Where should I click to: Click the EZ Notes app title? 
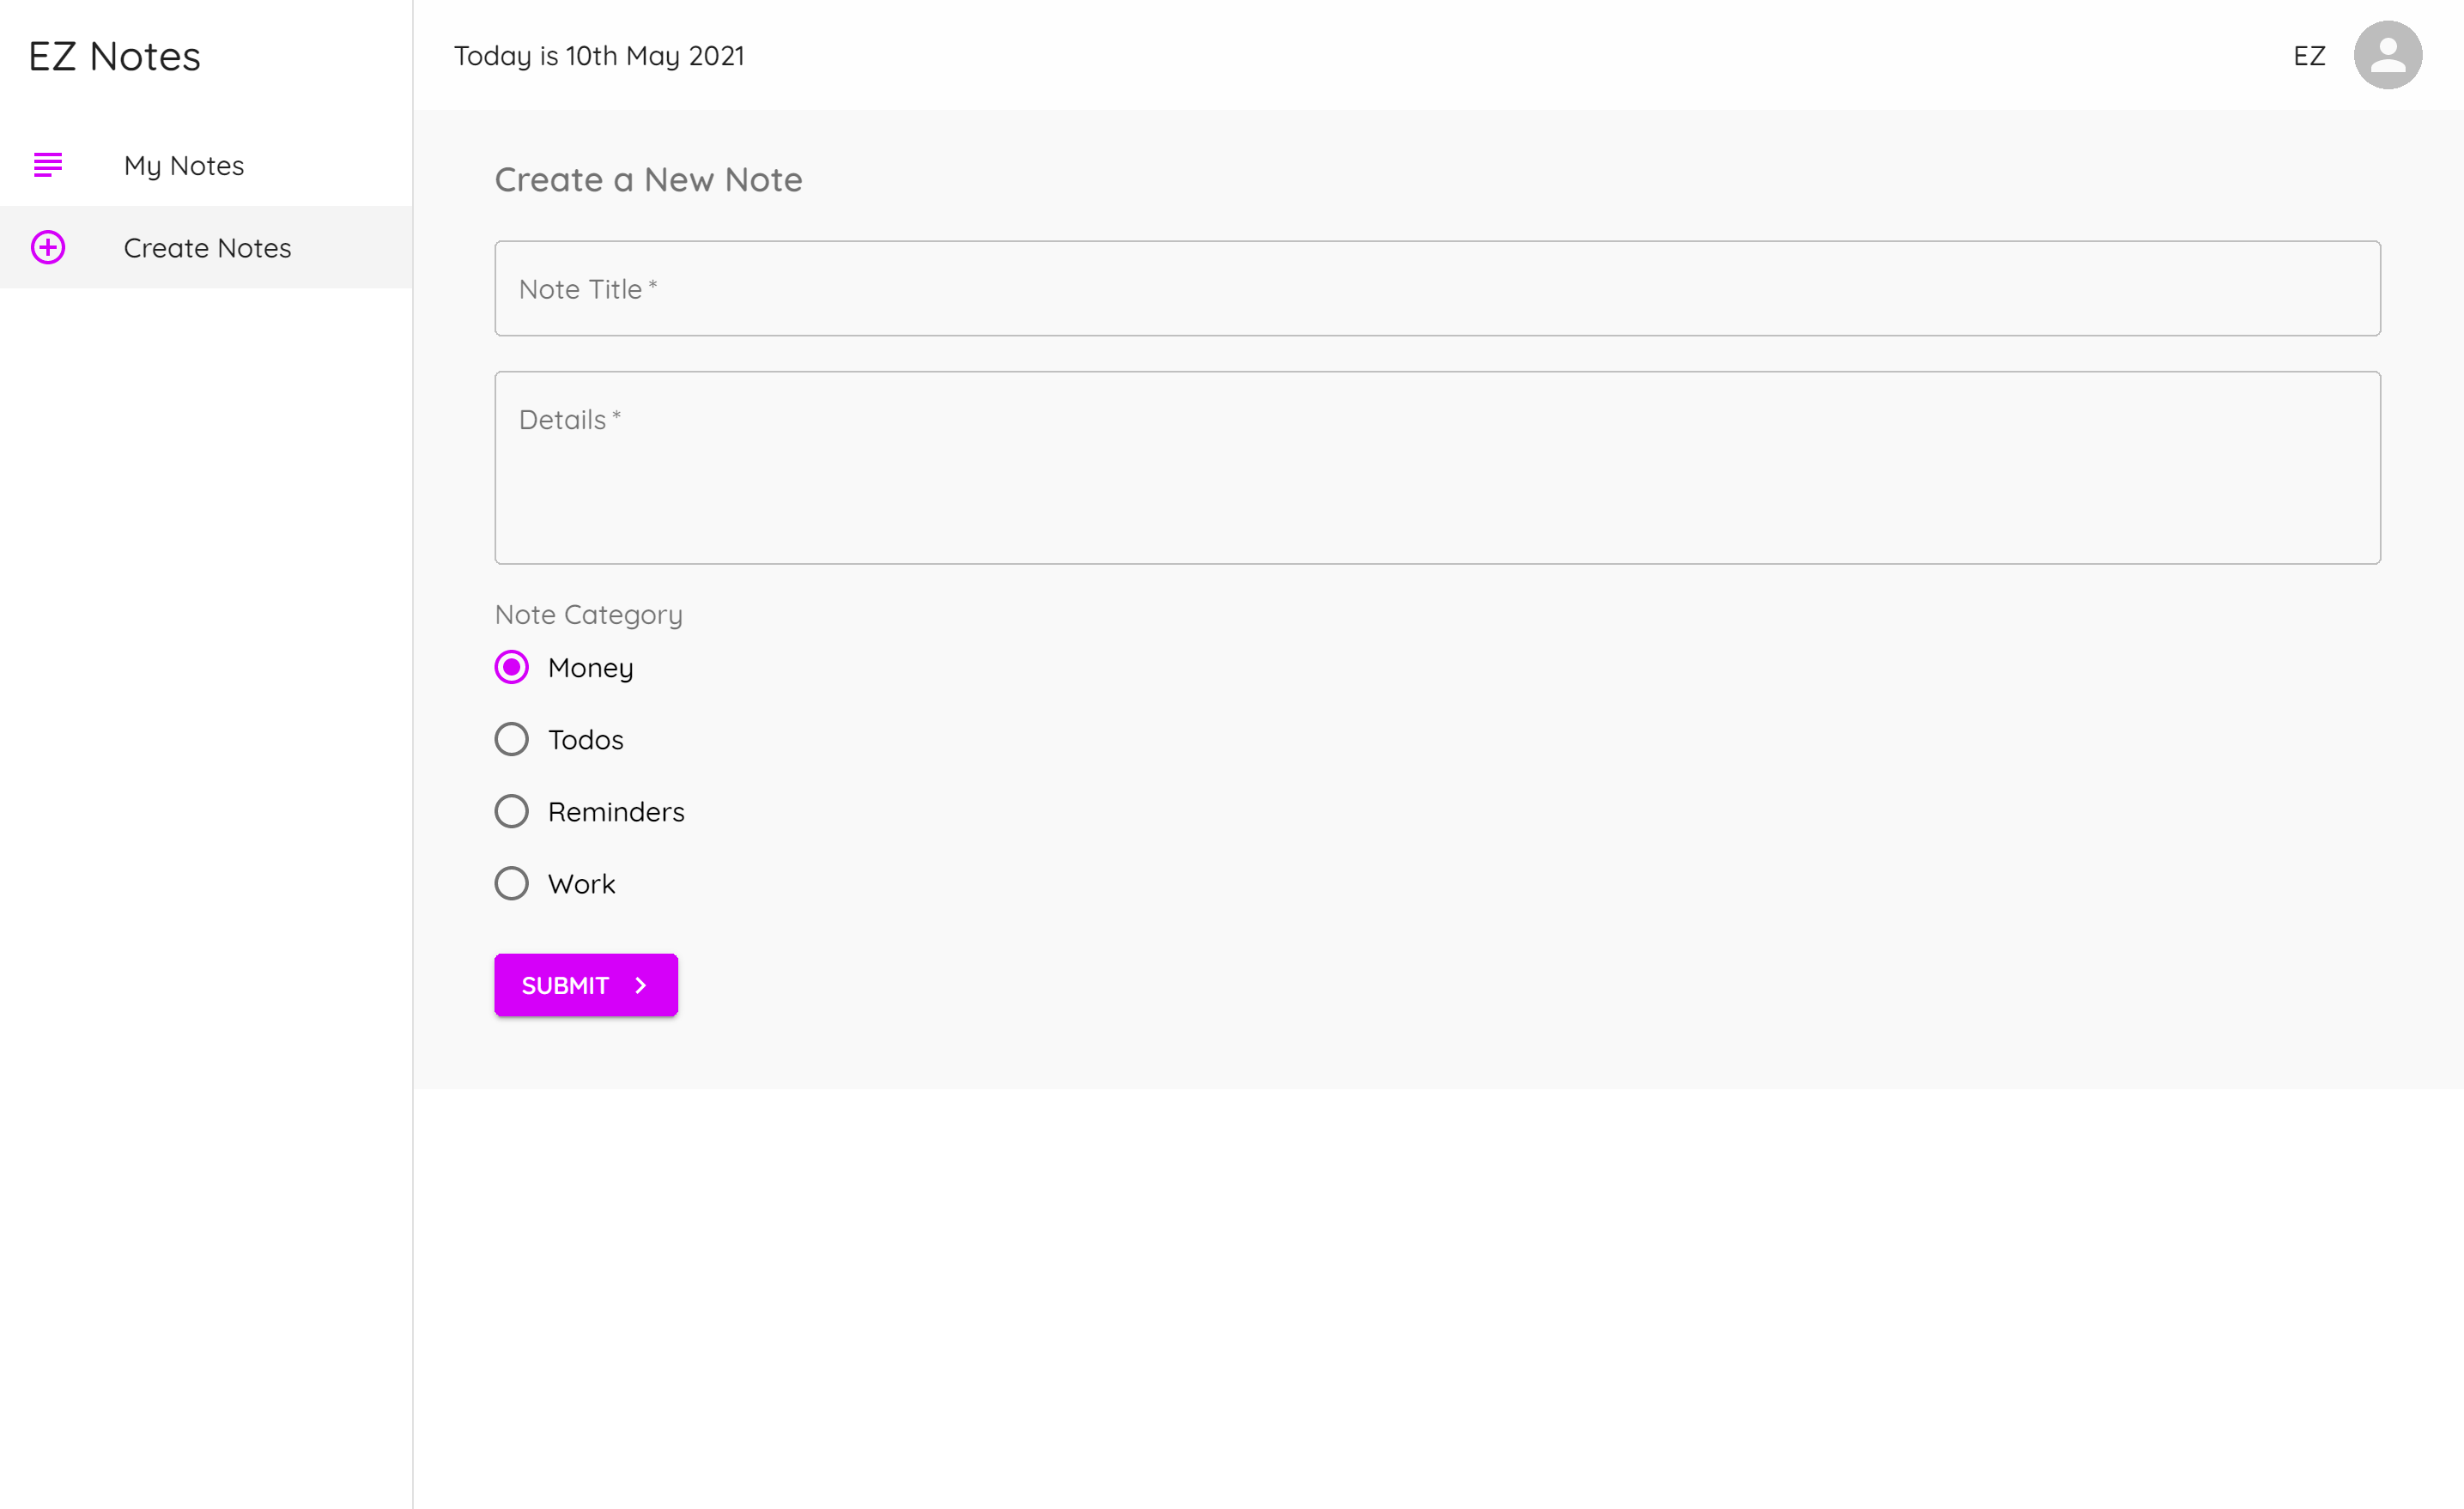114,56
